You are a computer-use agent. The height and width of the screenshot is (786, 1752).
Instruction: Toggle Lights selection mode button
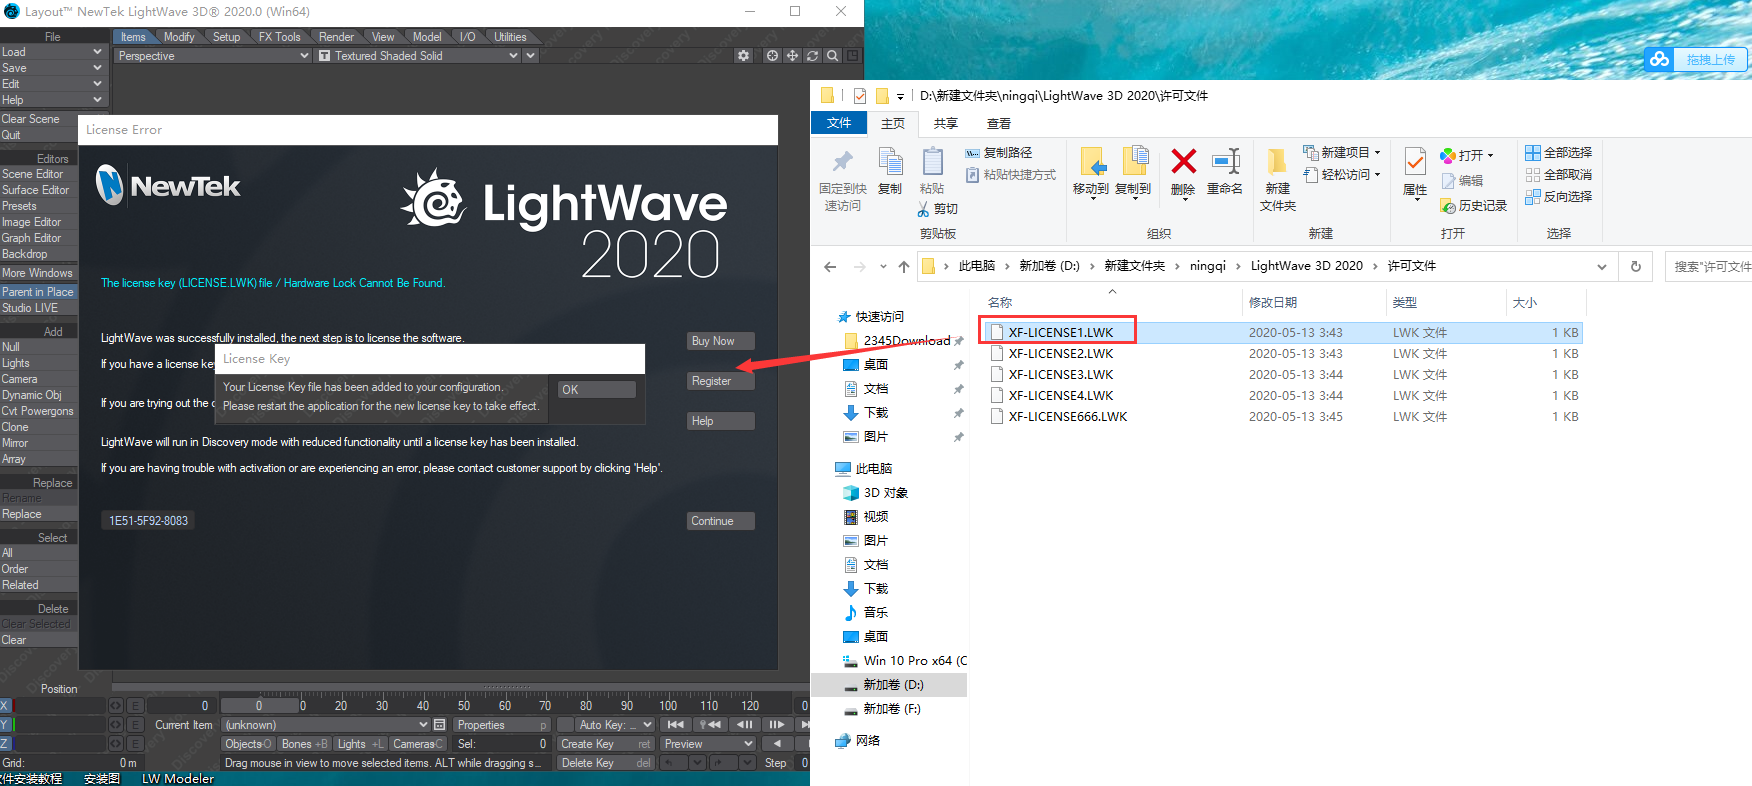pyautogui.click(x=360, y=744)
